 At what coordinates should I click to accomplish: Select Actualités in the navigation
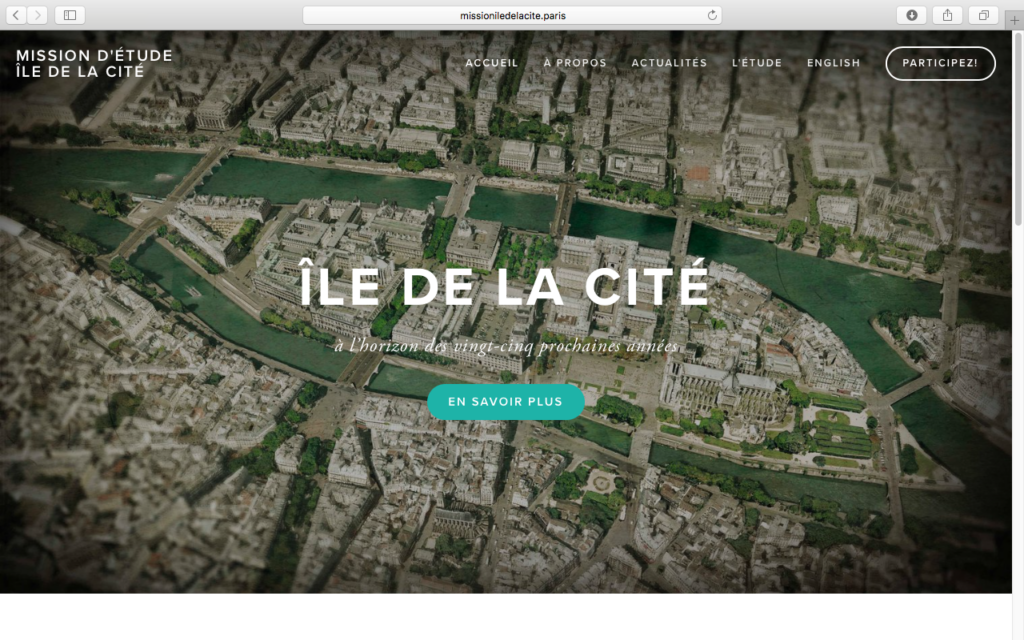(669, 63)
